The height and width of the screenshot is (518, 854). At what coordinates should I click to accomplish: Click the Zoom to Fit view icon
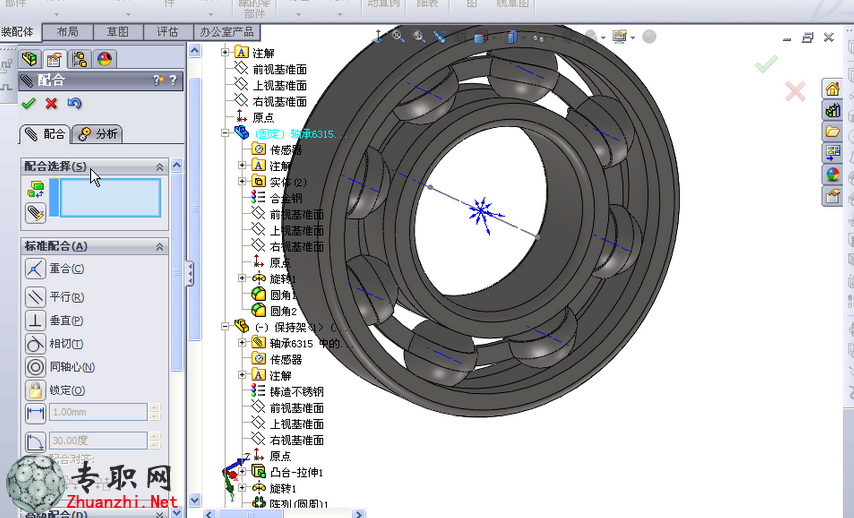coord(398,36)
